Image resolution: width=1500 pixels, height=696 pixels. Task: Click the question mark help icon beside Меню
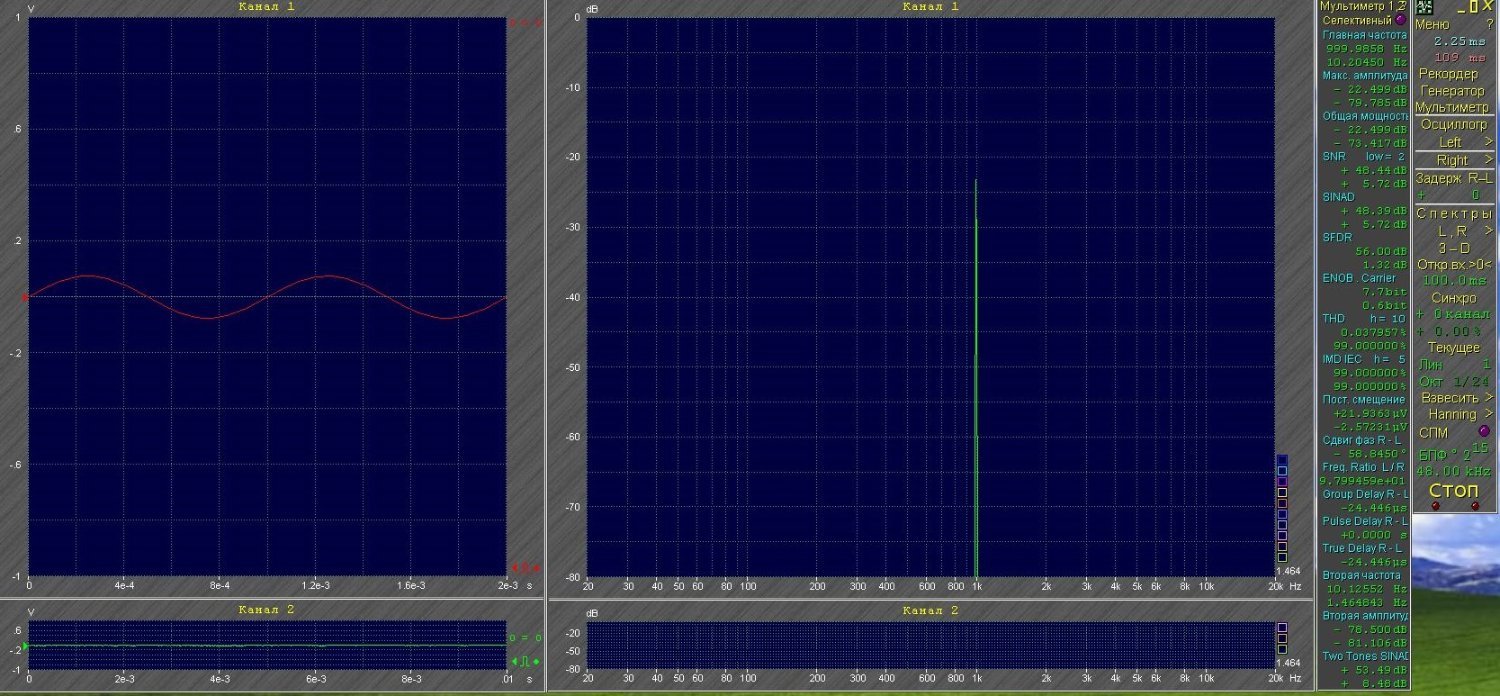(x=1489, y=24)
